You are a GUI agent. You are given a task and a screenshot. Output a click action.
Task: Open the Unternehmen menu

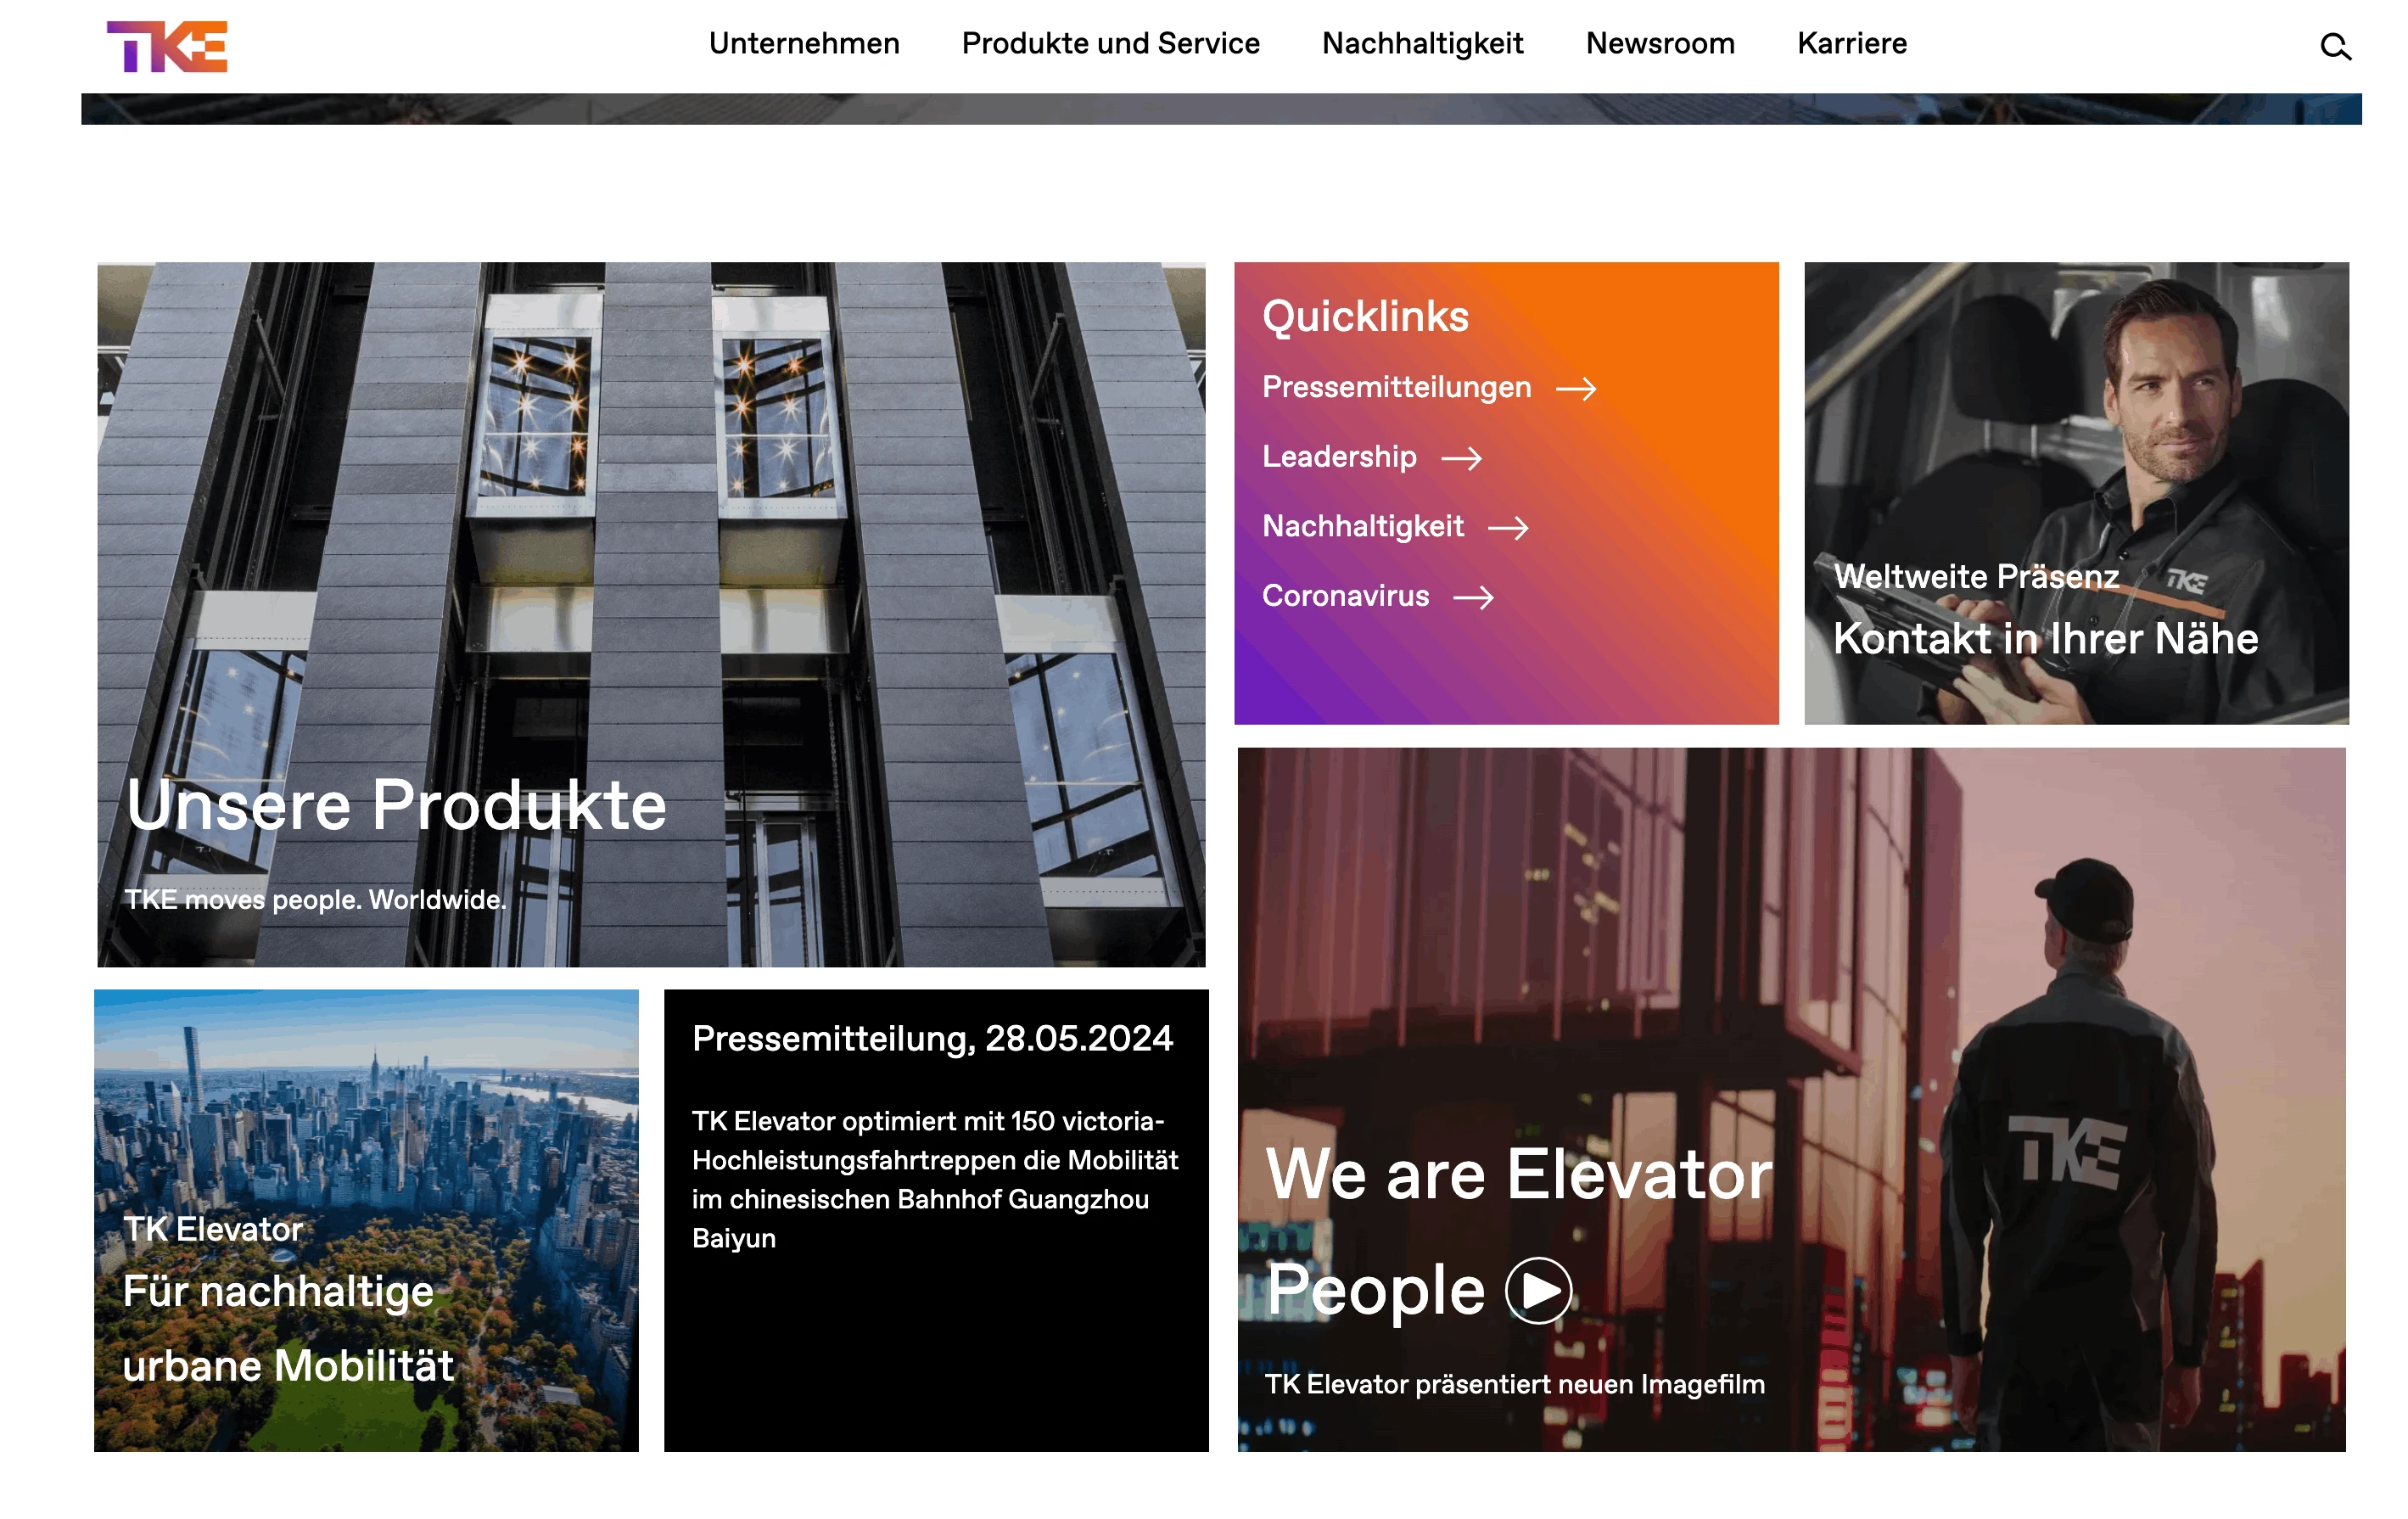coord(804,44)
